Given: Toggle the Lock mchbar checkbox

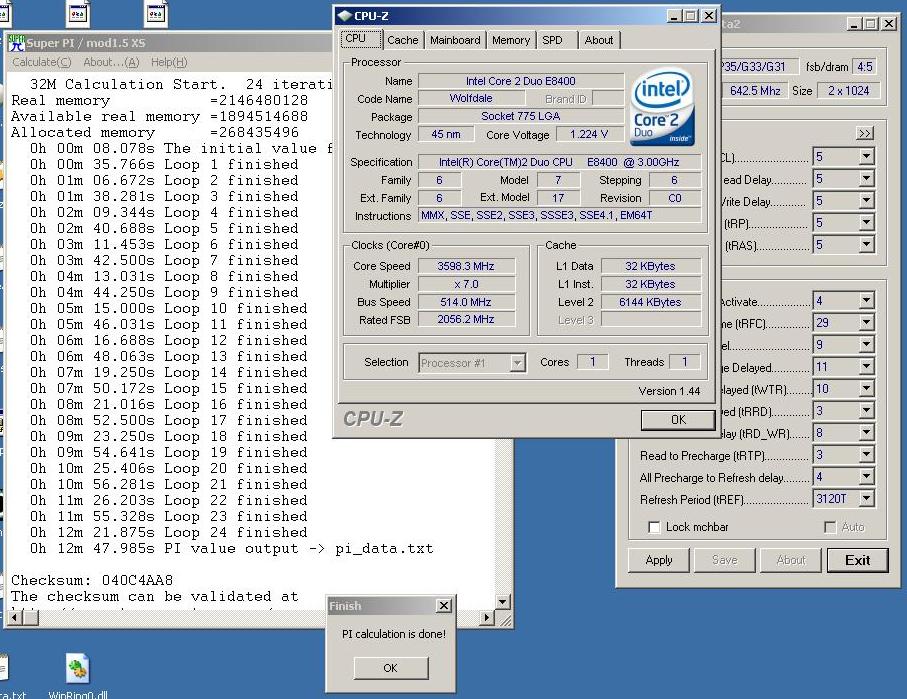Looking at the screenshot, I should click(x=654, y=527).
